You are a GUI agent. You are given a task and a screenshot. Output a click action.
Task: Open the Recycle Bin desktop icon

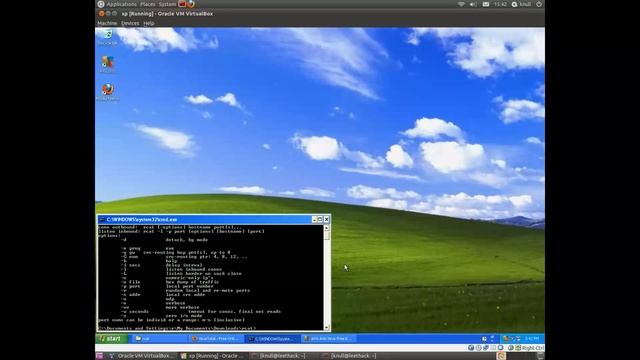coord(107,37)
